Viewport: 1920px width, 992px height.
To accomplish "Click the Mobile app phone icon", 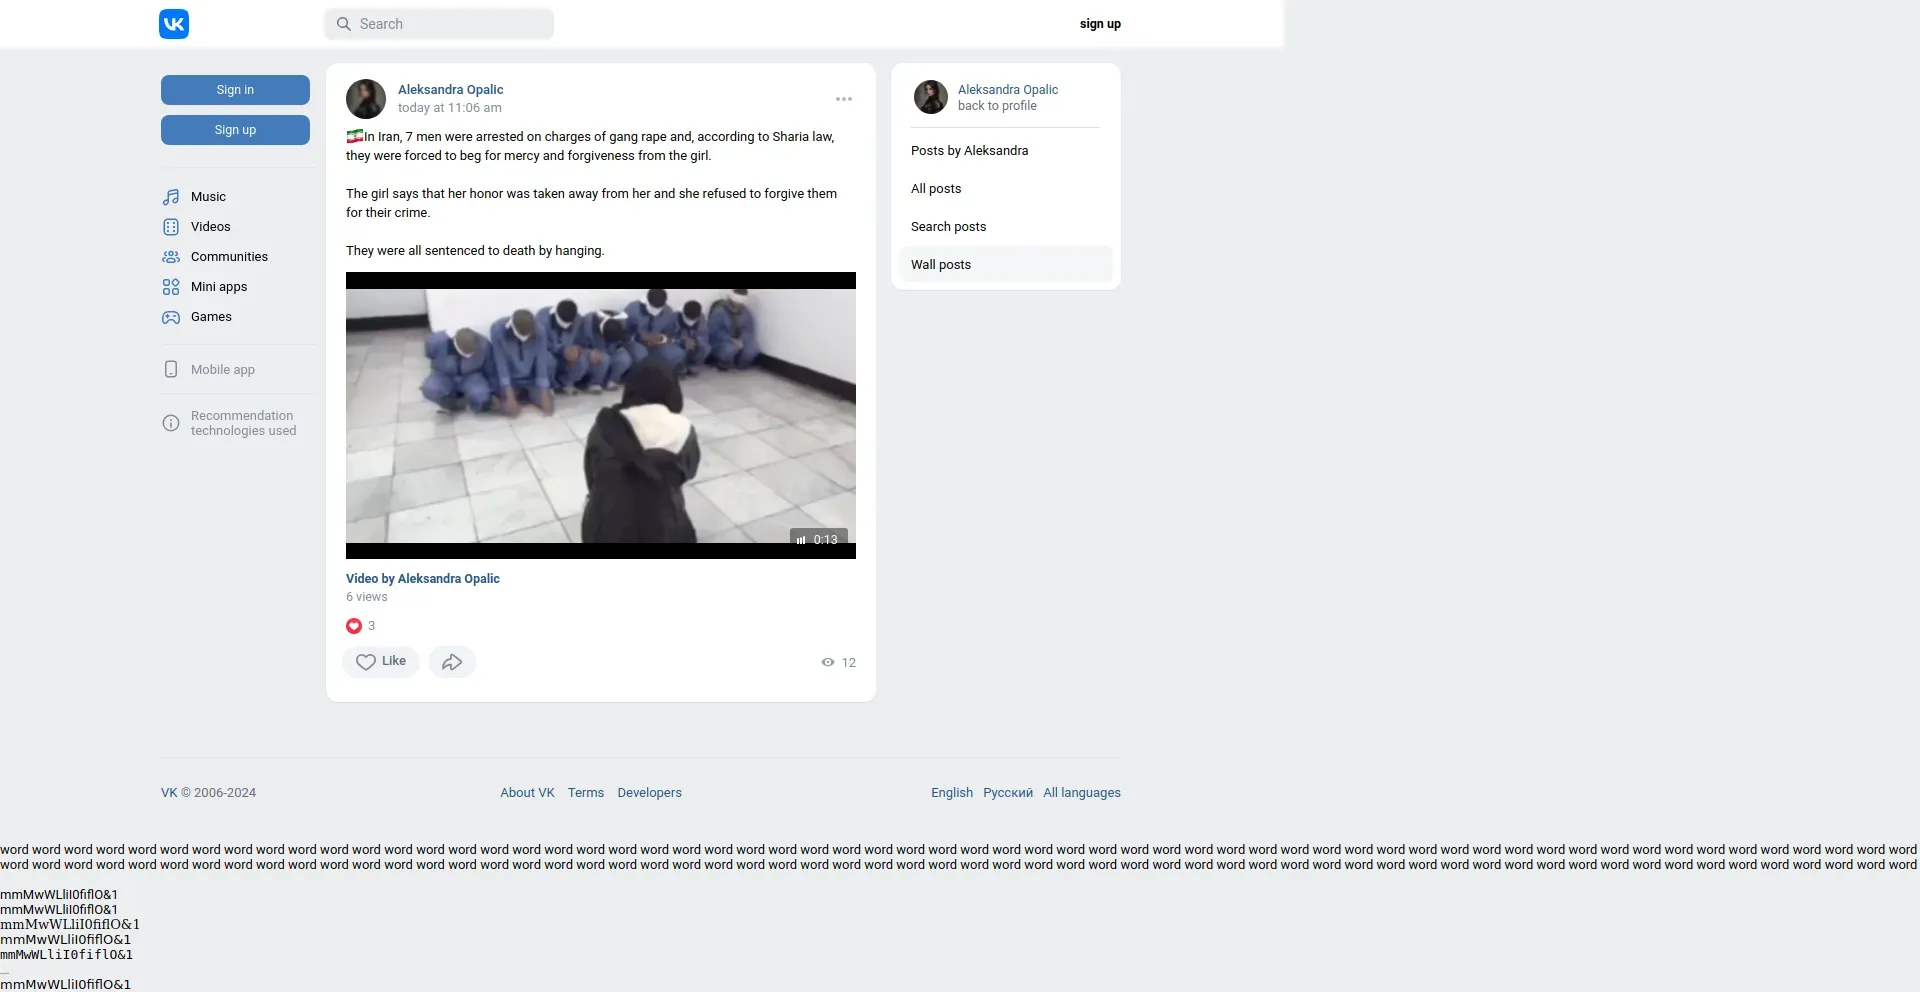I will tap(171, 369).
